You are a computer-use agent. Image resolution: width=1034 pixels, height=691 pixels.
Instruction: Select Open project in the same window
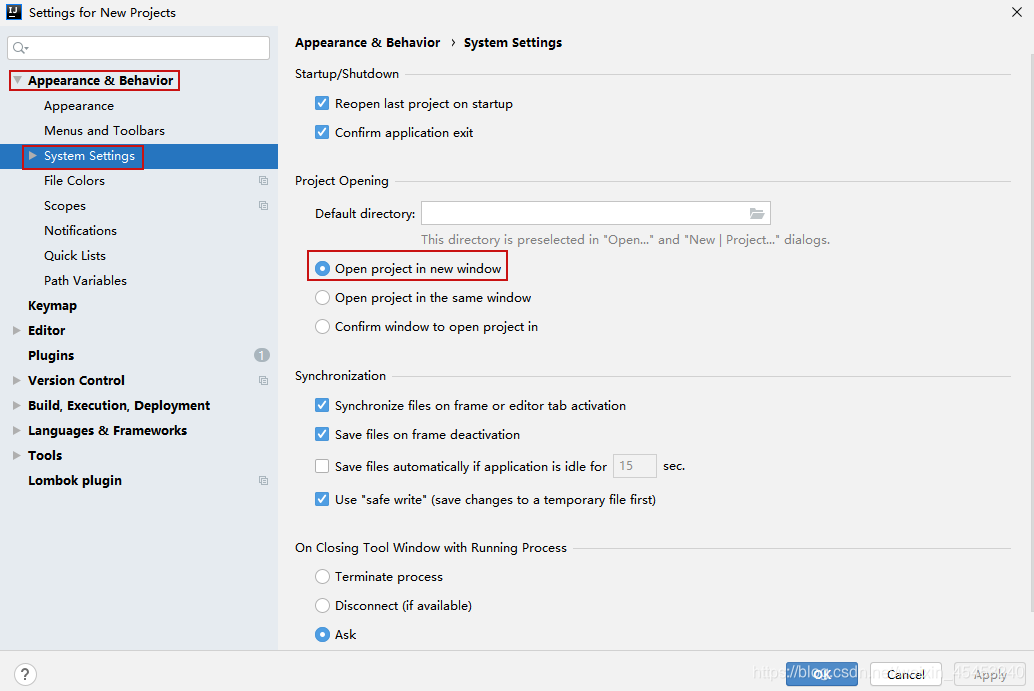tap(322, 297)
